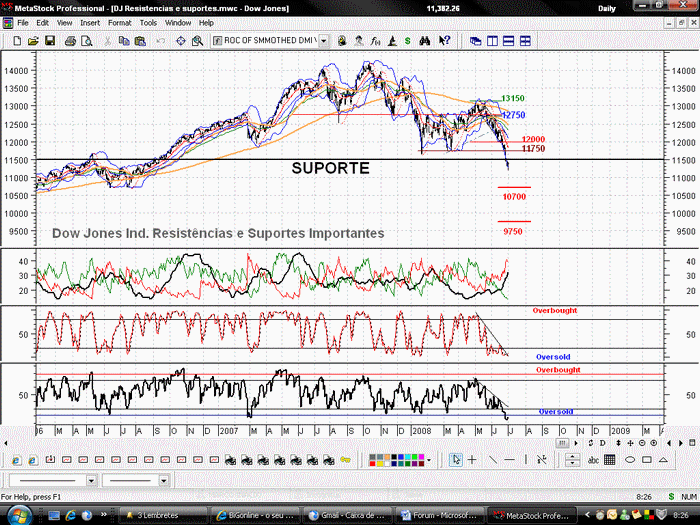Create a new chart with New icon
This screenshot has width=700, height=525.
point(17,41)
